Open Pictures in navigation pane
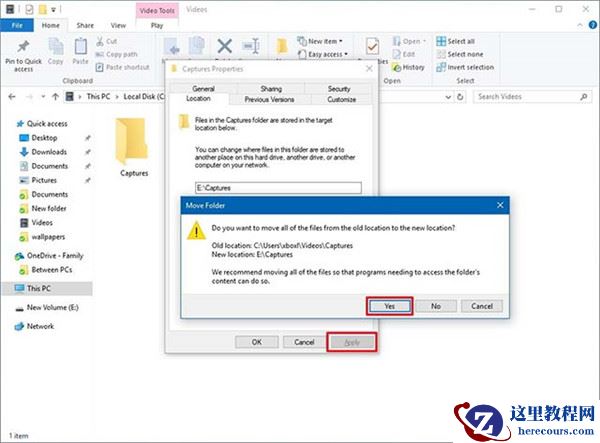The width and height of the screenshot is (600, 443). [38, 180]
